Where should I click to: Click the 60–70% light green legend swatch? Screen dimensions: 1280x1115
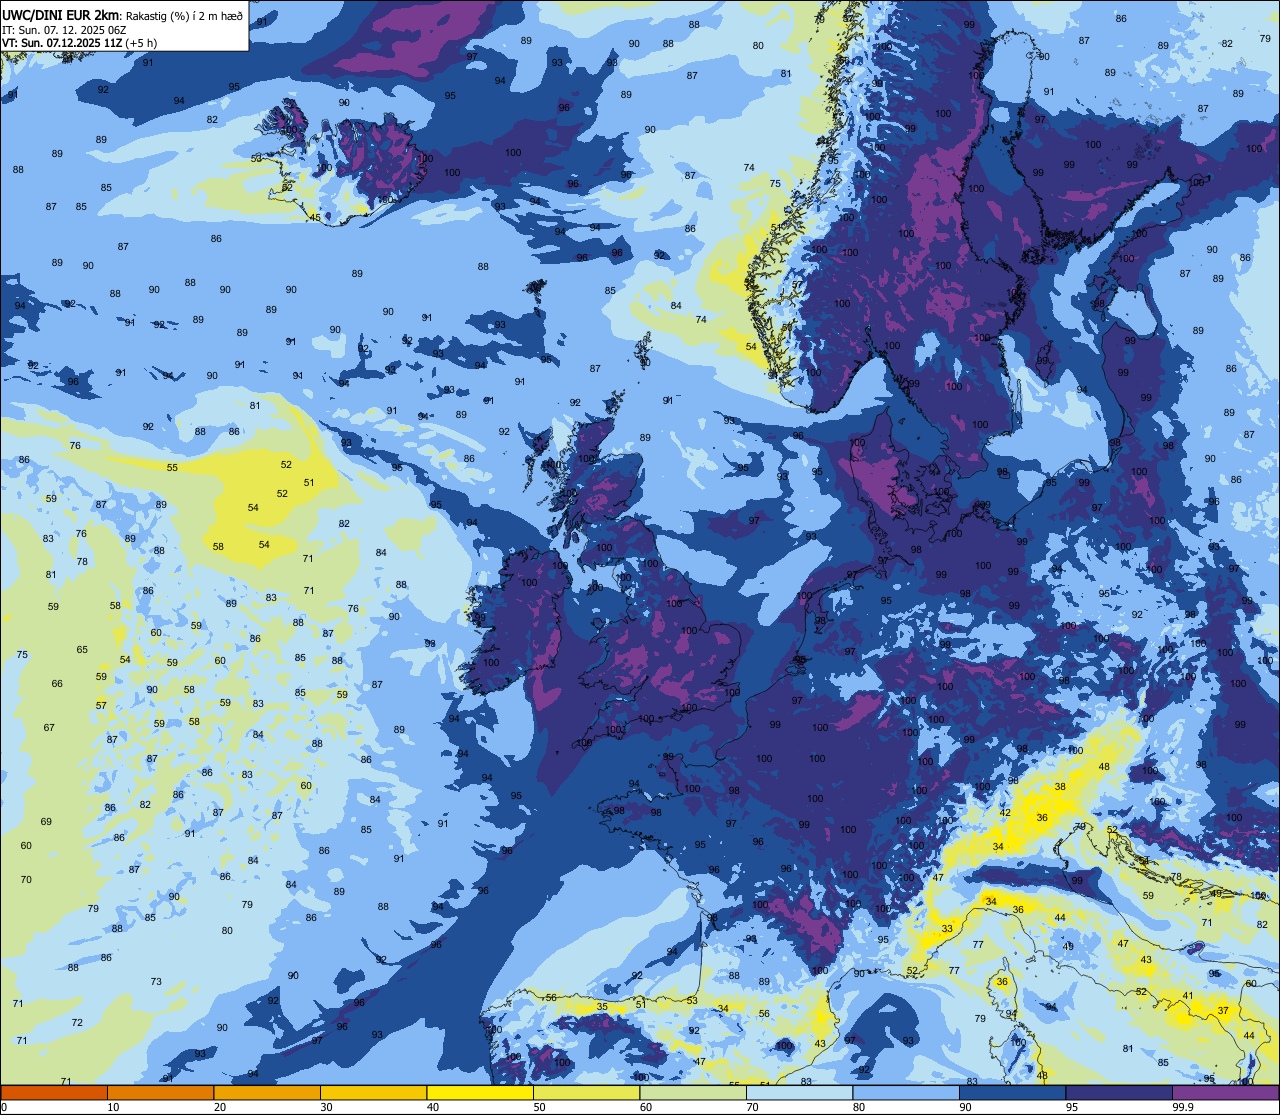pos(693,1092)
